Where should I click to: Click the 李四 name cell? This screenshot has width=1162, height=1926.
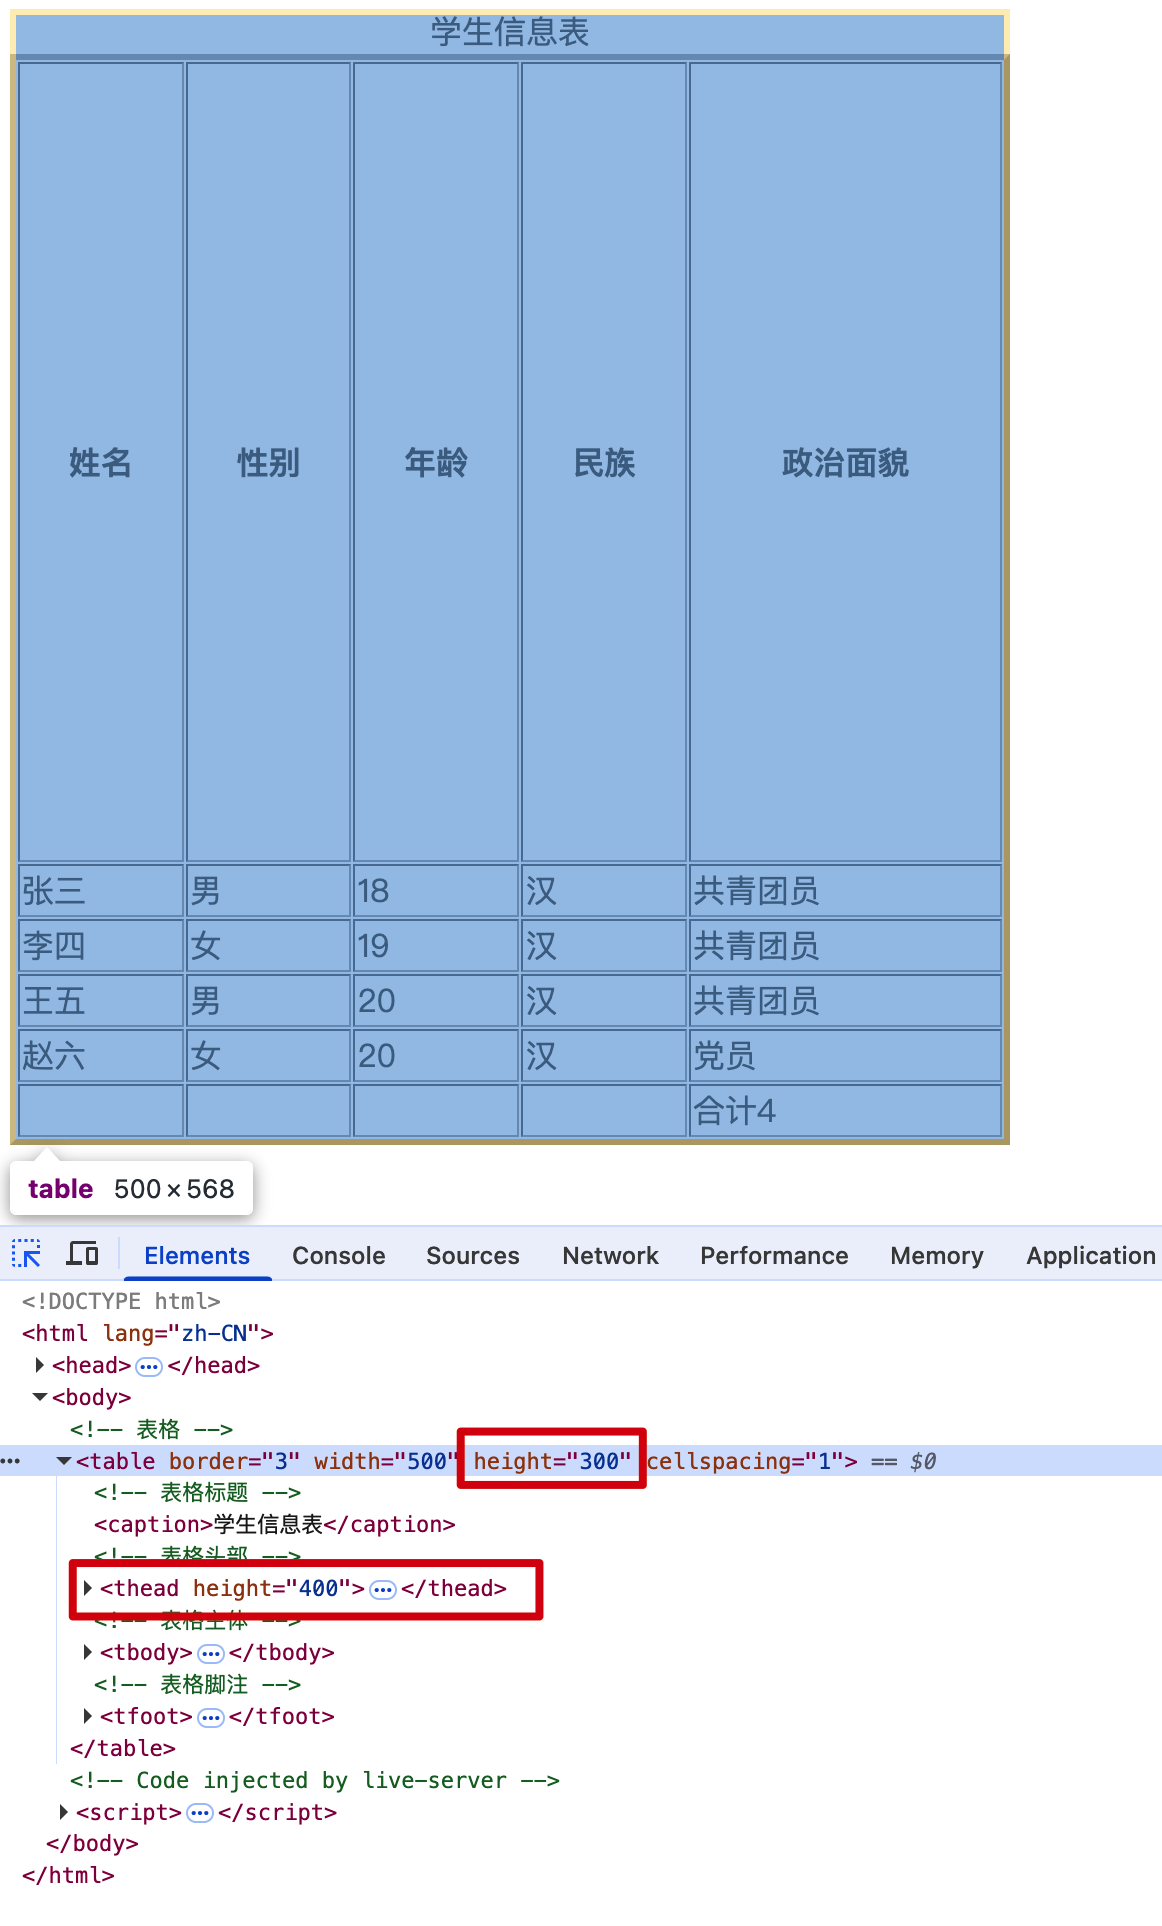[101, 946]
